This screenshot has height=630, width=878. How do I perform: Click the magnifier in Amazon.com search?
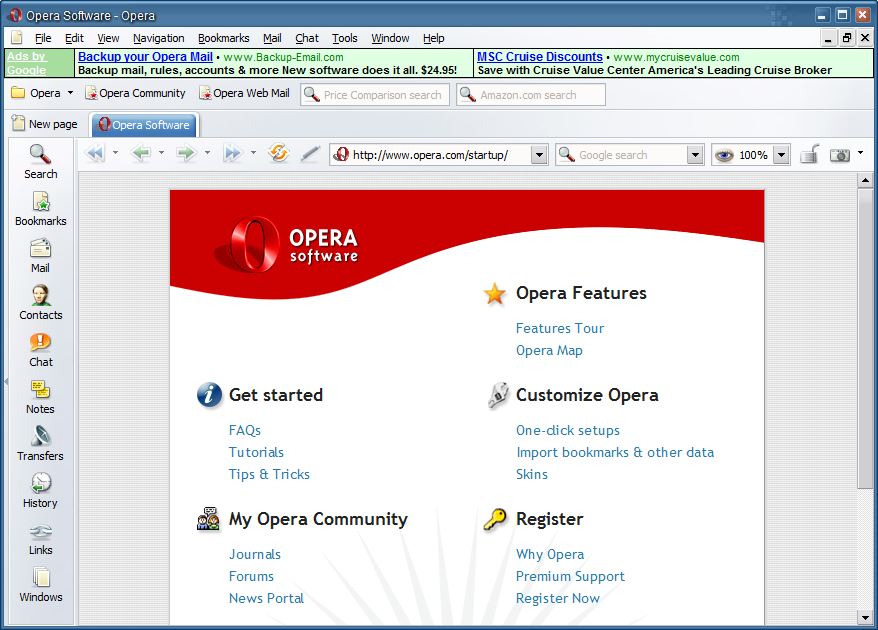(x=468, y=95)
